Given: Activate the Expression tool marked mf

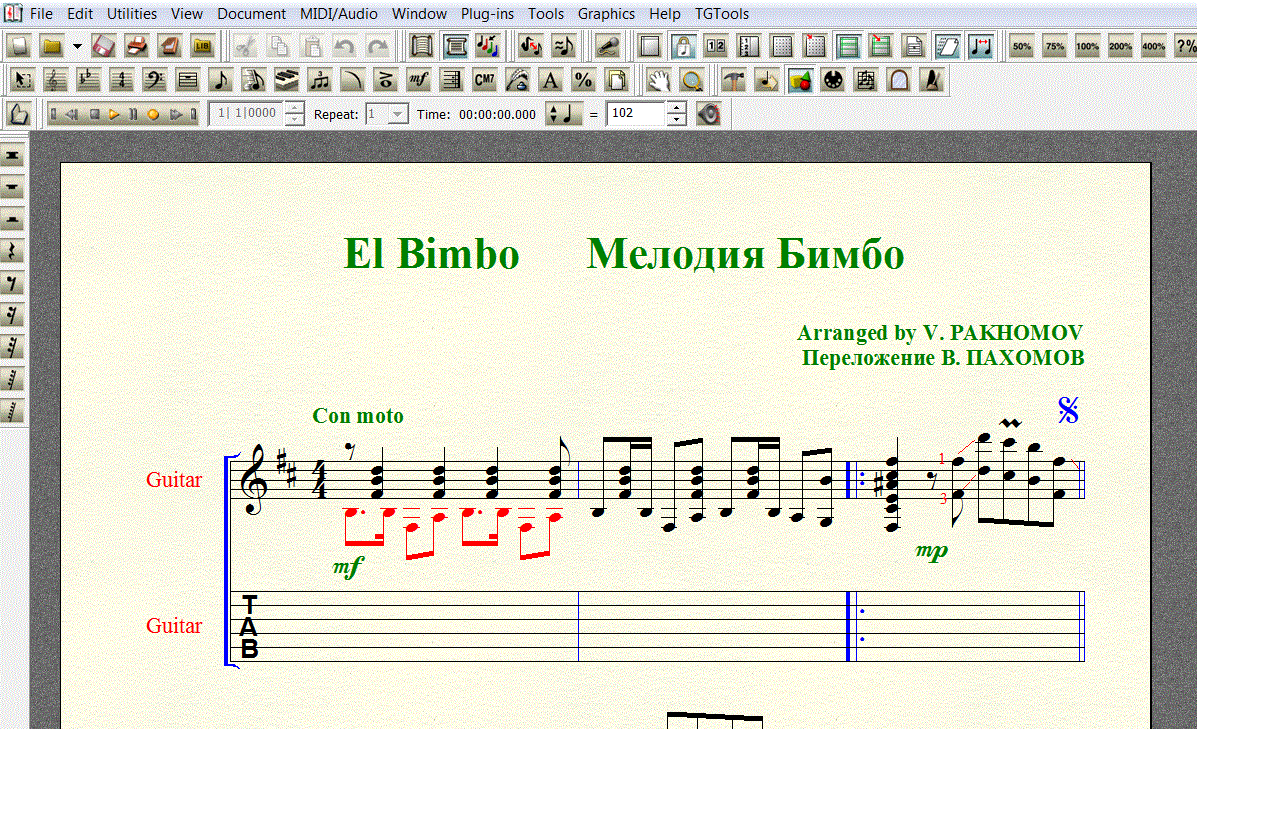Looking at the screenshot, I should [x=419, y=81].
